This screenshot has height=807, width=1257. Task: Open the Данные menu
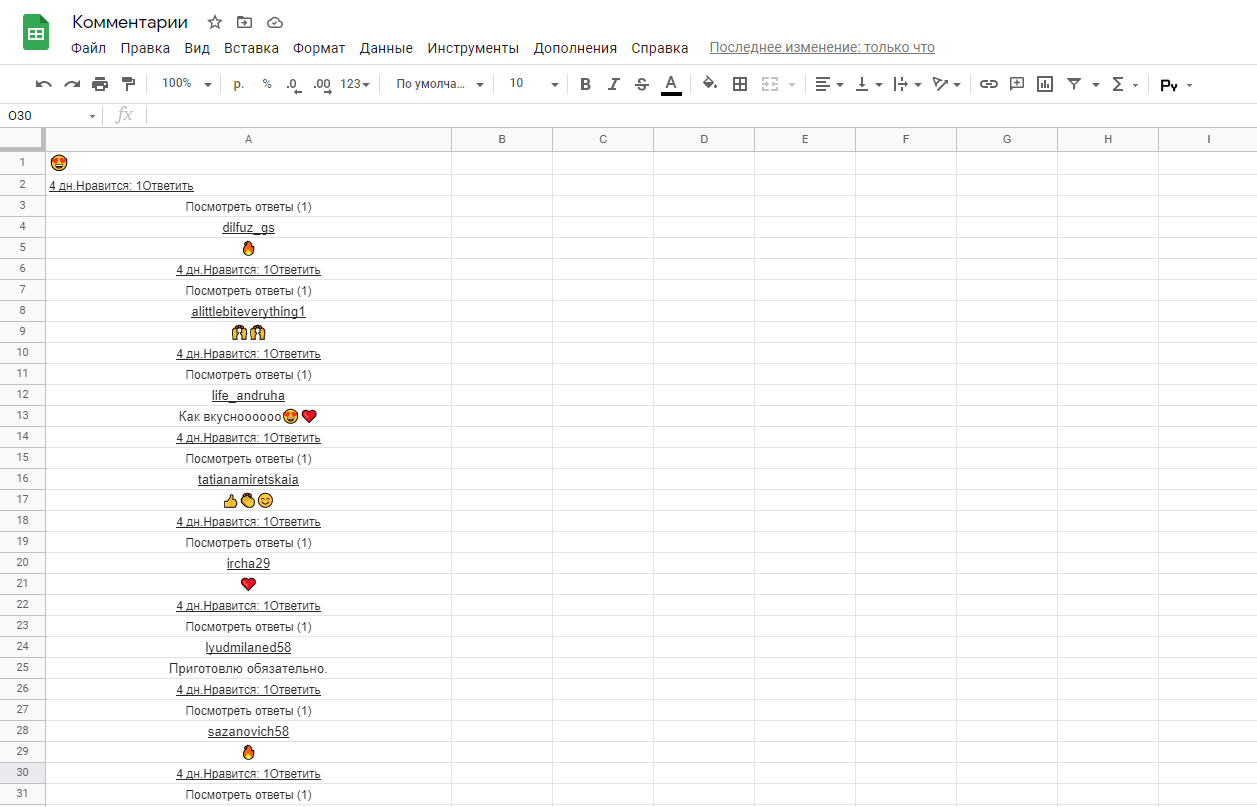point(386,48)
